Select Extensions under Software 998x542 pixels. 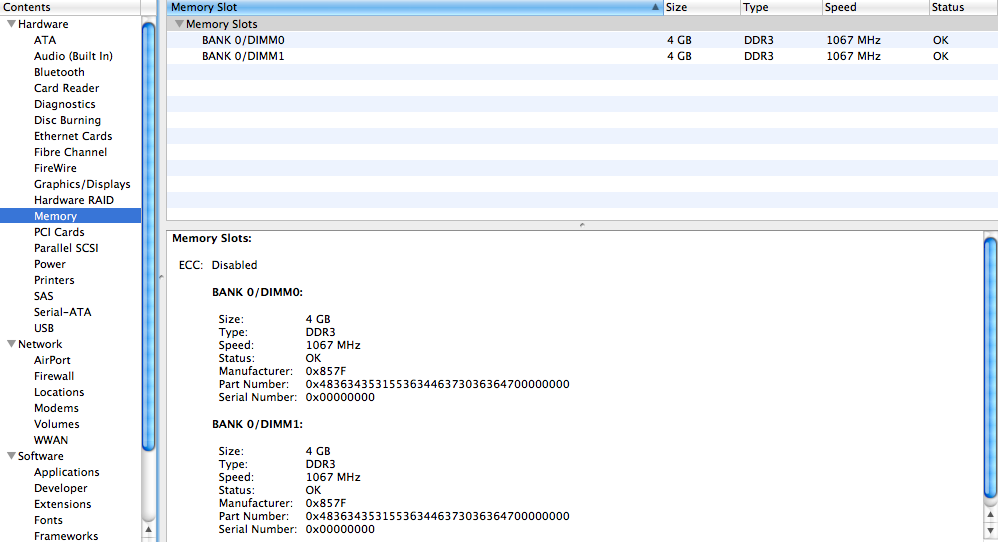point(62,504)
